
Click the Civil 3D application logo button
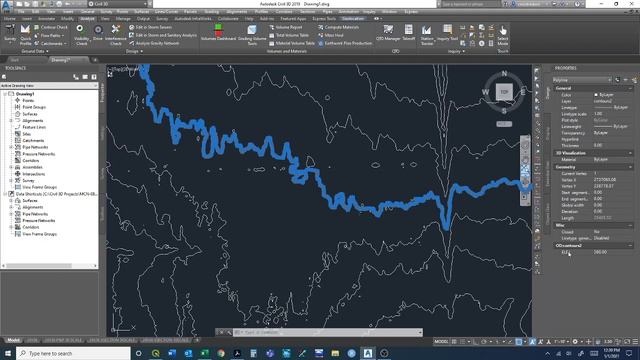[7, 6]
